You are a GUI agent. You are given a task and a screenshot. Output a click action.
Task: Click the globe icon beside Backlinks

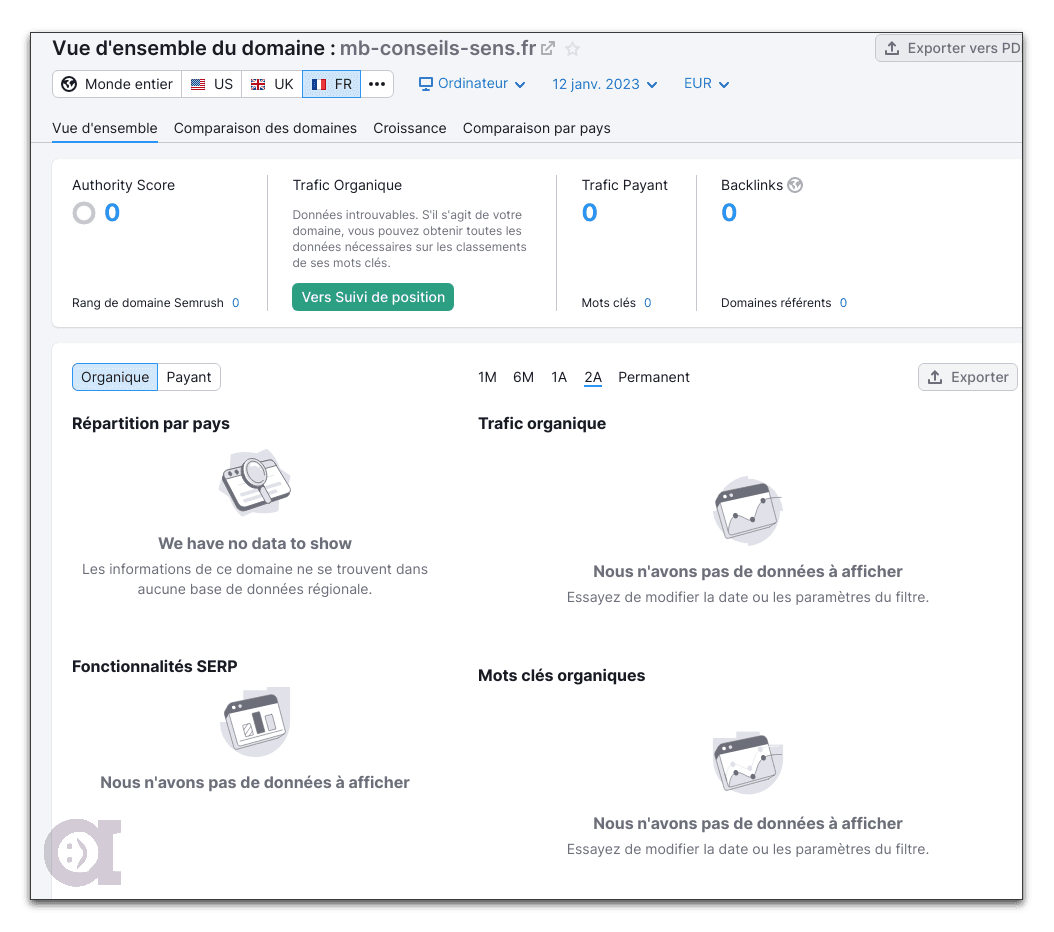[795, 185]
